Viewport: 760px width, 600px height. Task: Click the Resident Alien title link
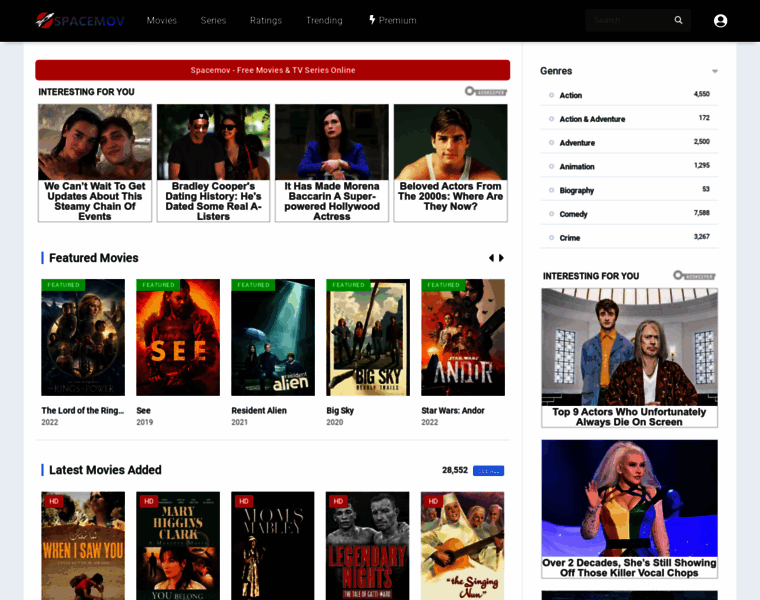point(259,411)
